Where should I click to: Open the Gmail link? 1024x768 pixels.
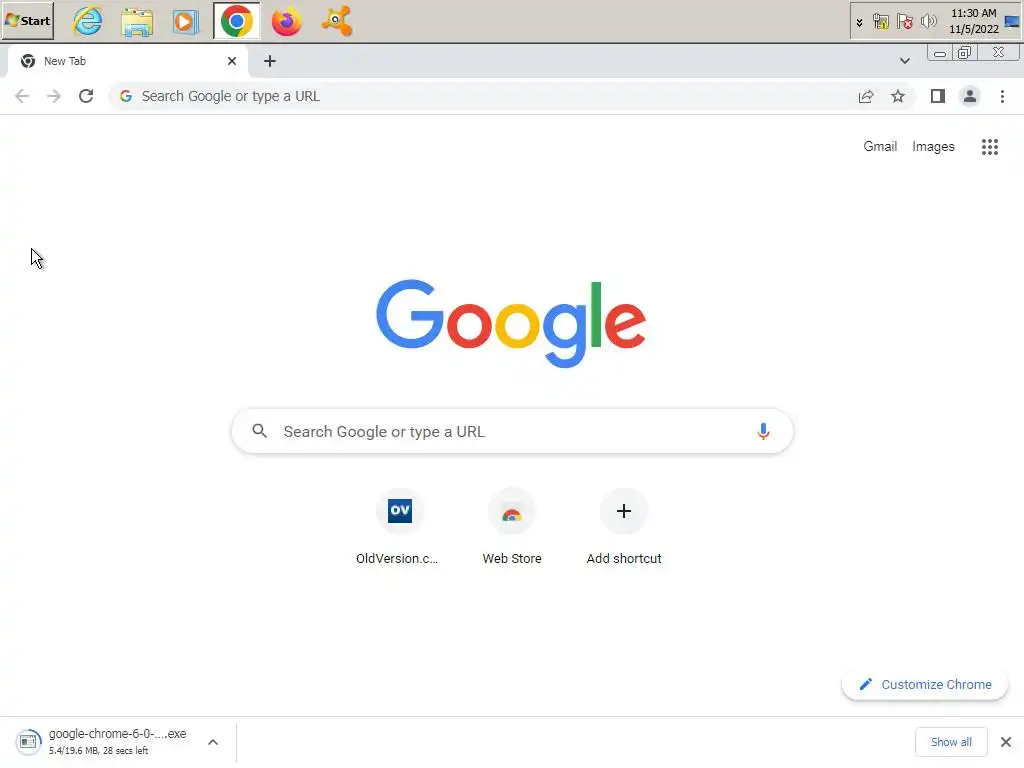880,146
